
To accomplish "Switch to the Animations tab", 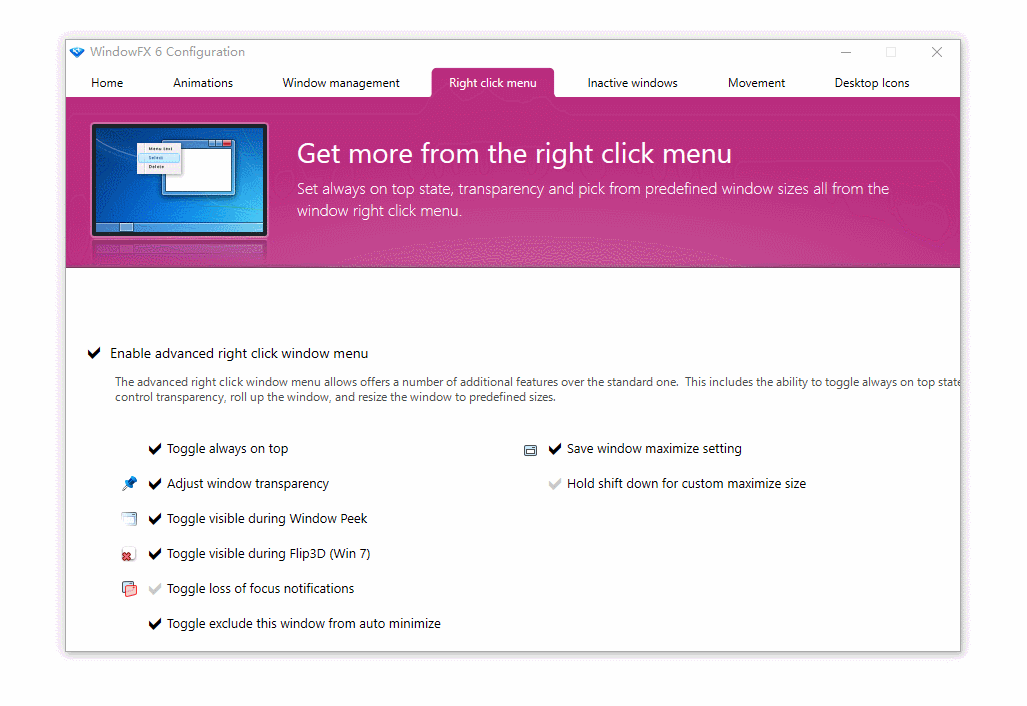I will [203, 83].
